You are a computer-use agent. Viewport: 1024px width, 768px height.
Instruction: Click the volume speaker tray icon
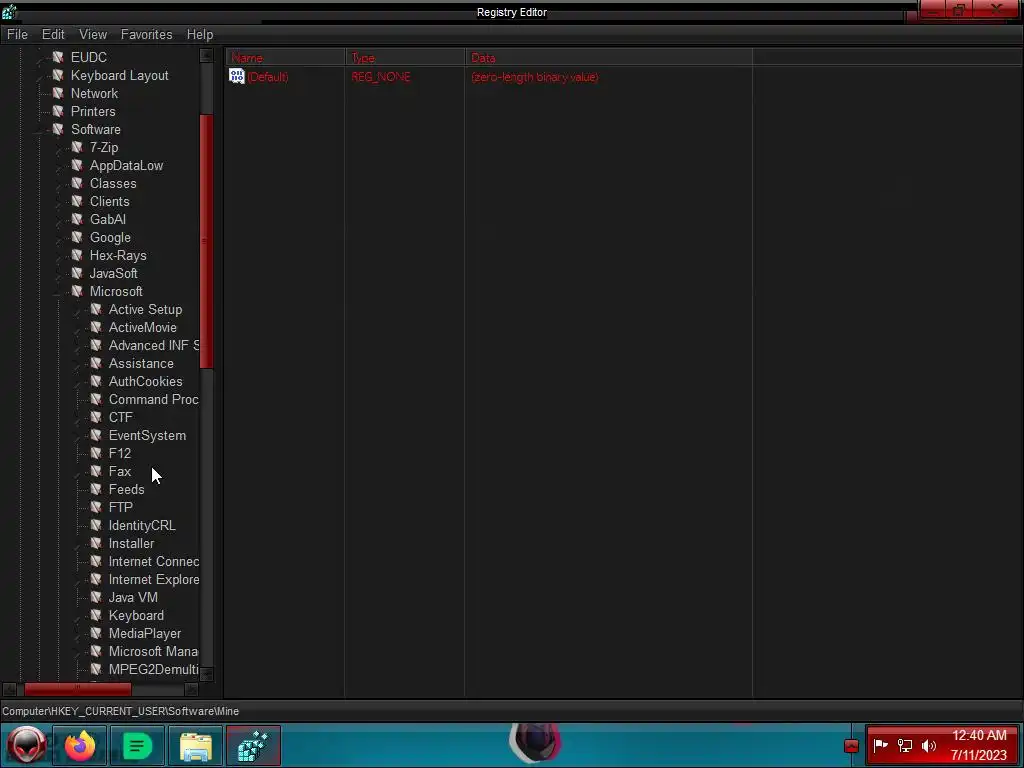pyautogui.click(x=929, y=745)
